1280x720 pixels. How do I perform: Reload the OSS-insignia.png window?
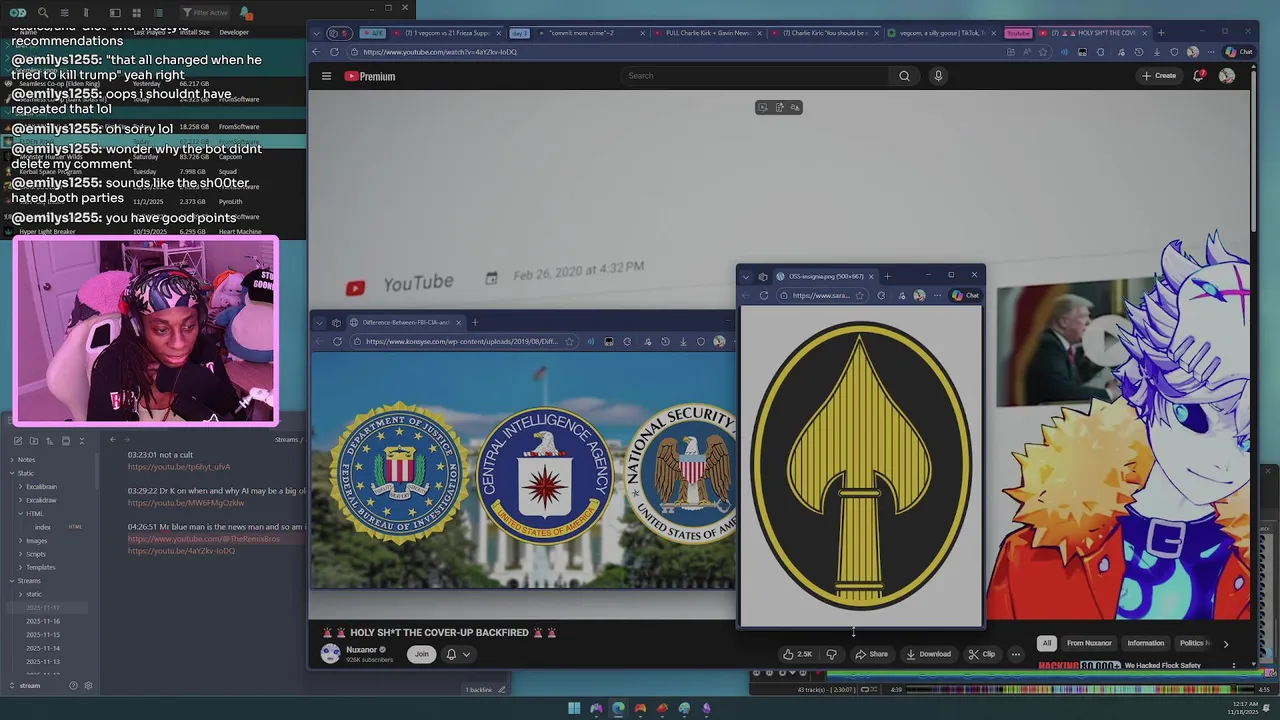click(764, 295)
